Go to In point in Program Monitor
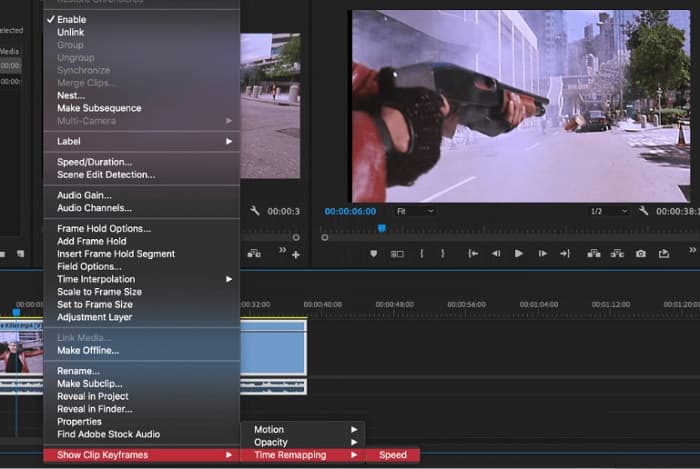This screenshot has height=469, width=700. (473, 253)
